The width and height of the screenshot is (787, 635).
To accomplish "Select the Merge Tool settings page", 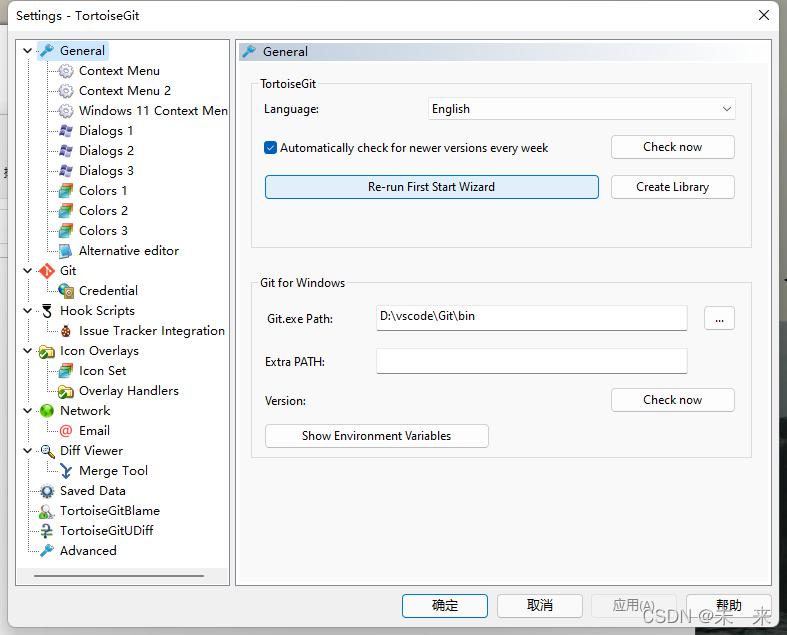I will (x=113, y=471).
